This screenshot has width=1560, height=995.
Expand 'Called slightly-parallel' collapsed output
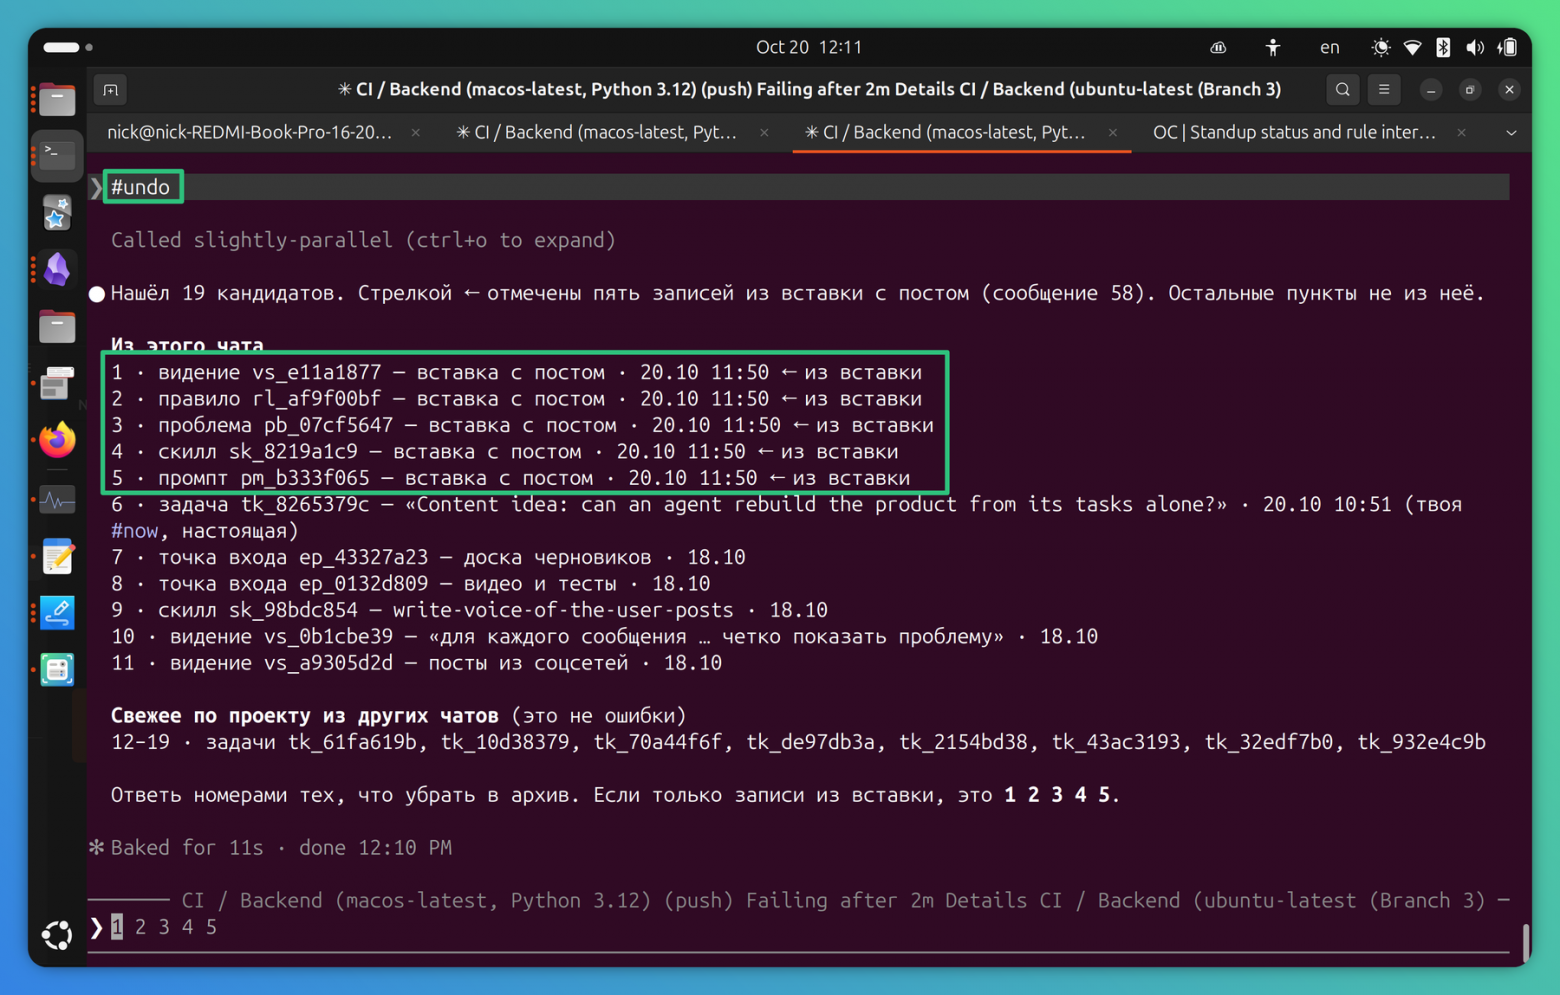pyautogui.click(x=363, y=240)
